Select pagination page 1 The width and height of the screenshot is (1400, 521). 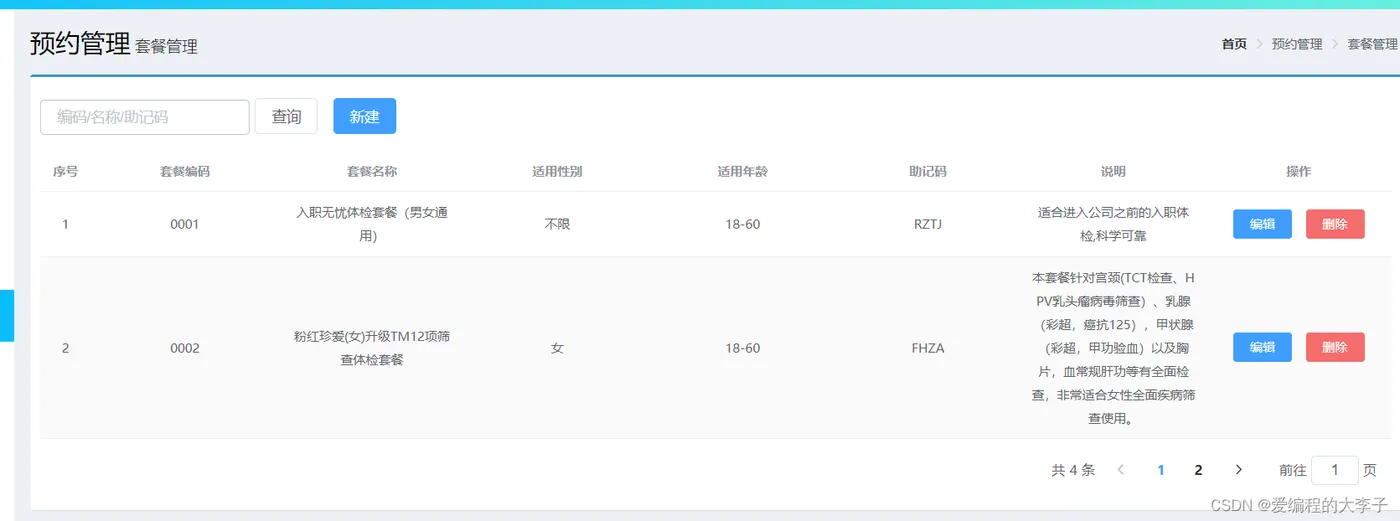coord(1161,470)
